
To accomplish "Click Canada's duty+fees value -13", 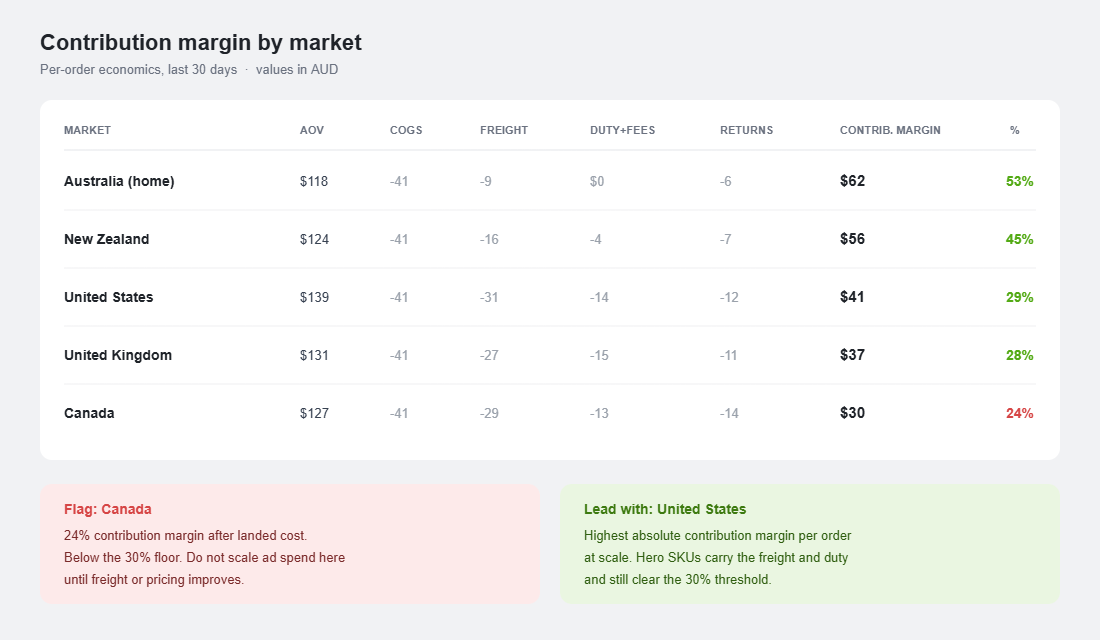I will click(x=599, y=413).
